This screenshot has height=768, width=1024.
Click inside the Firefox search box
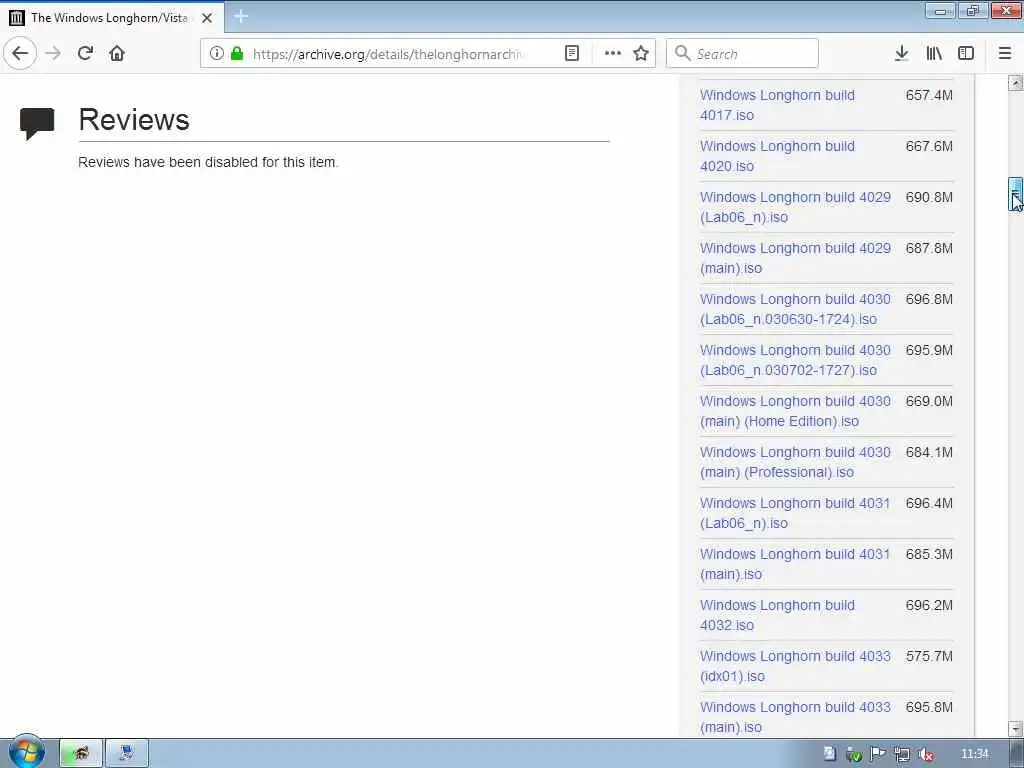[x=743, y=53]
